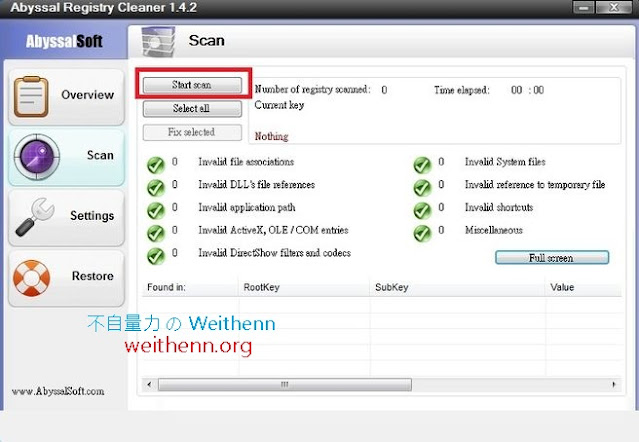Click the Value column header

[x=584, y=287]
